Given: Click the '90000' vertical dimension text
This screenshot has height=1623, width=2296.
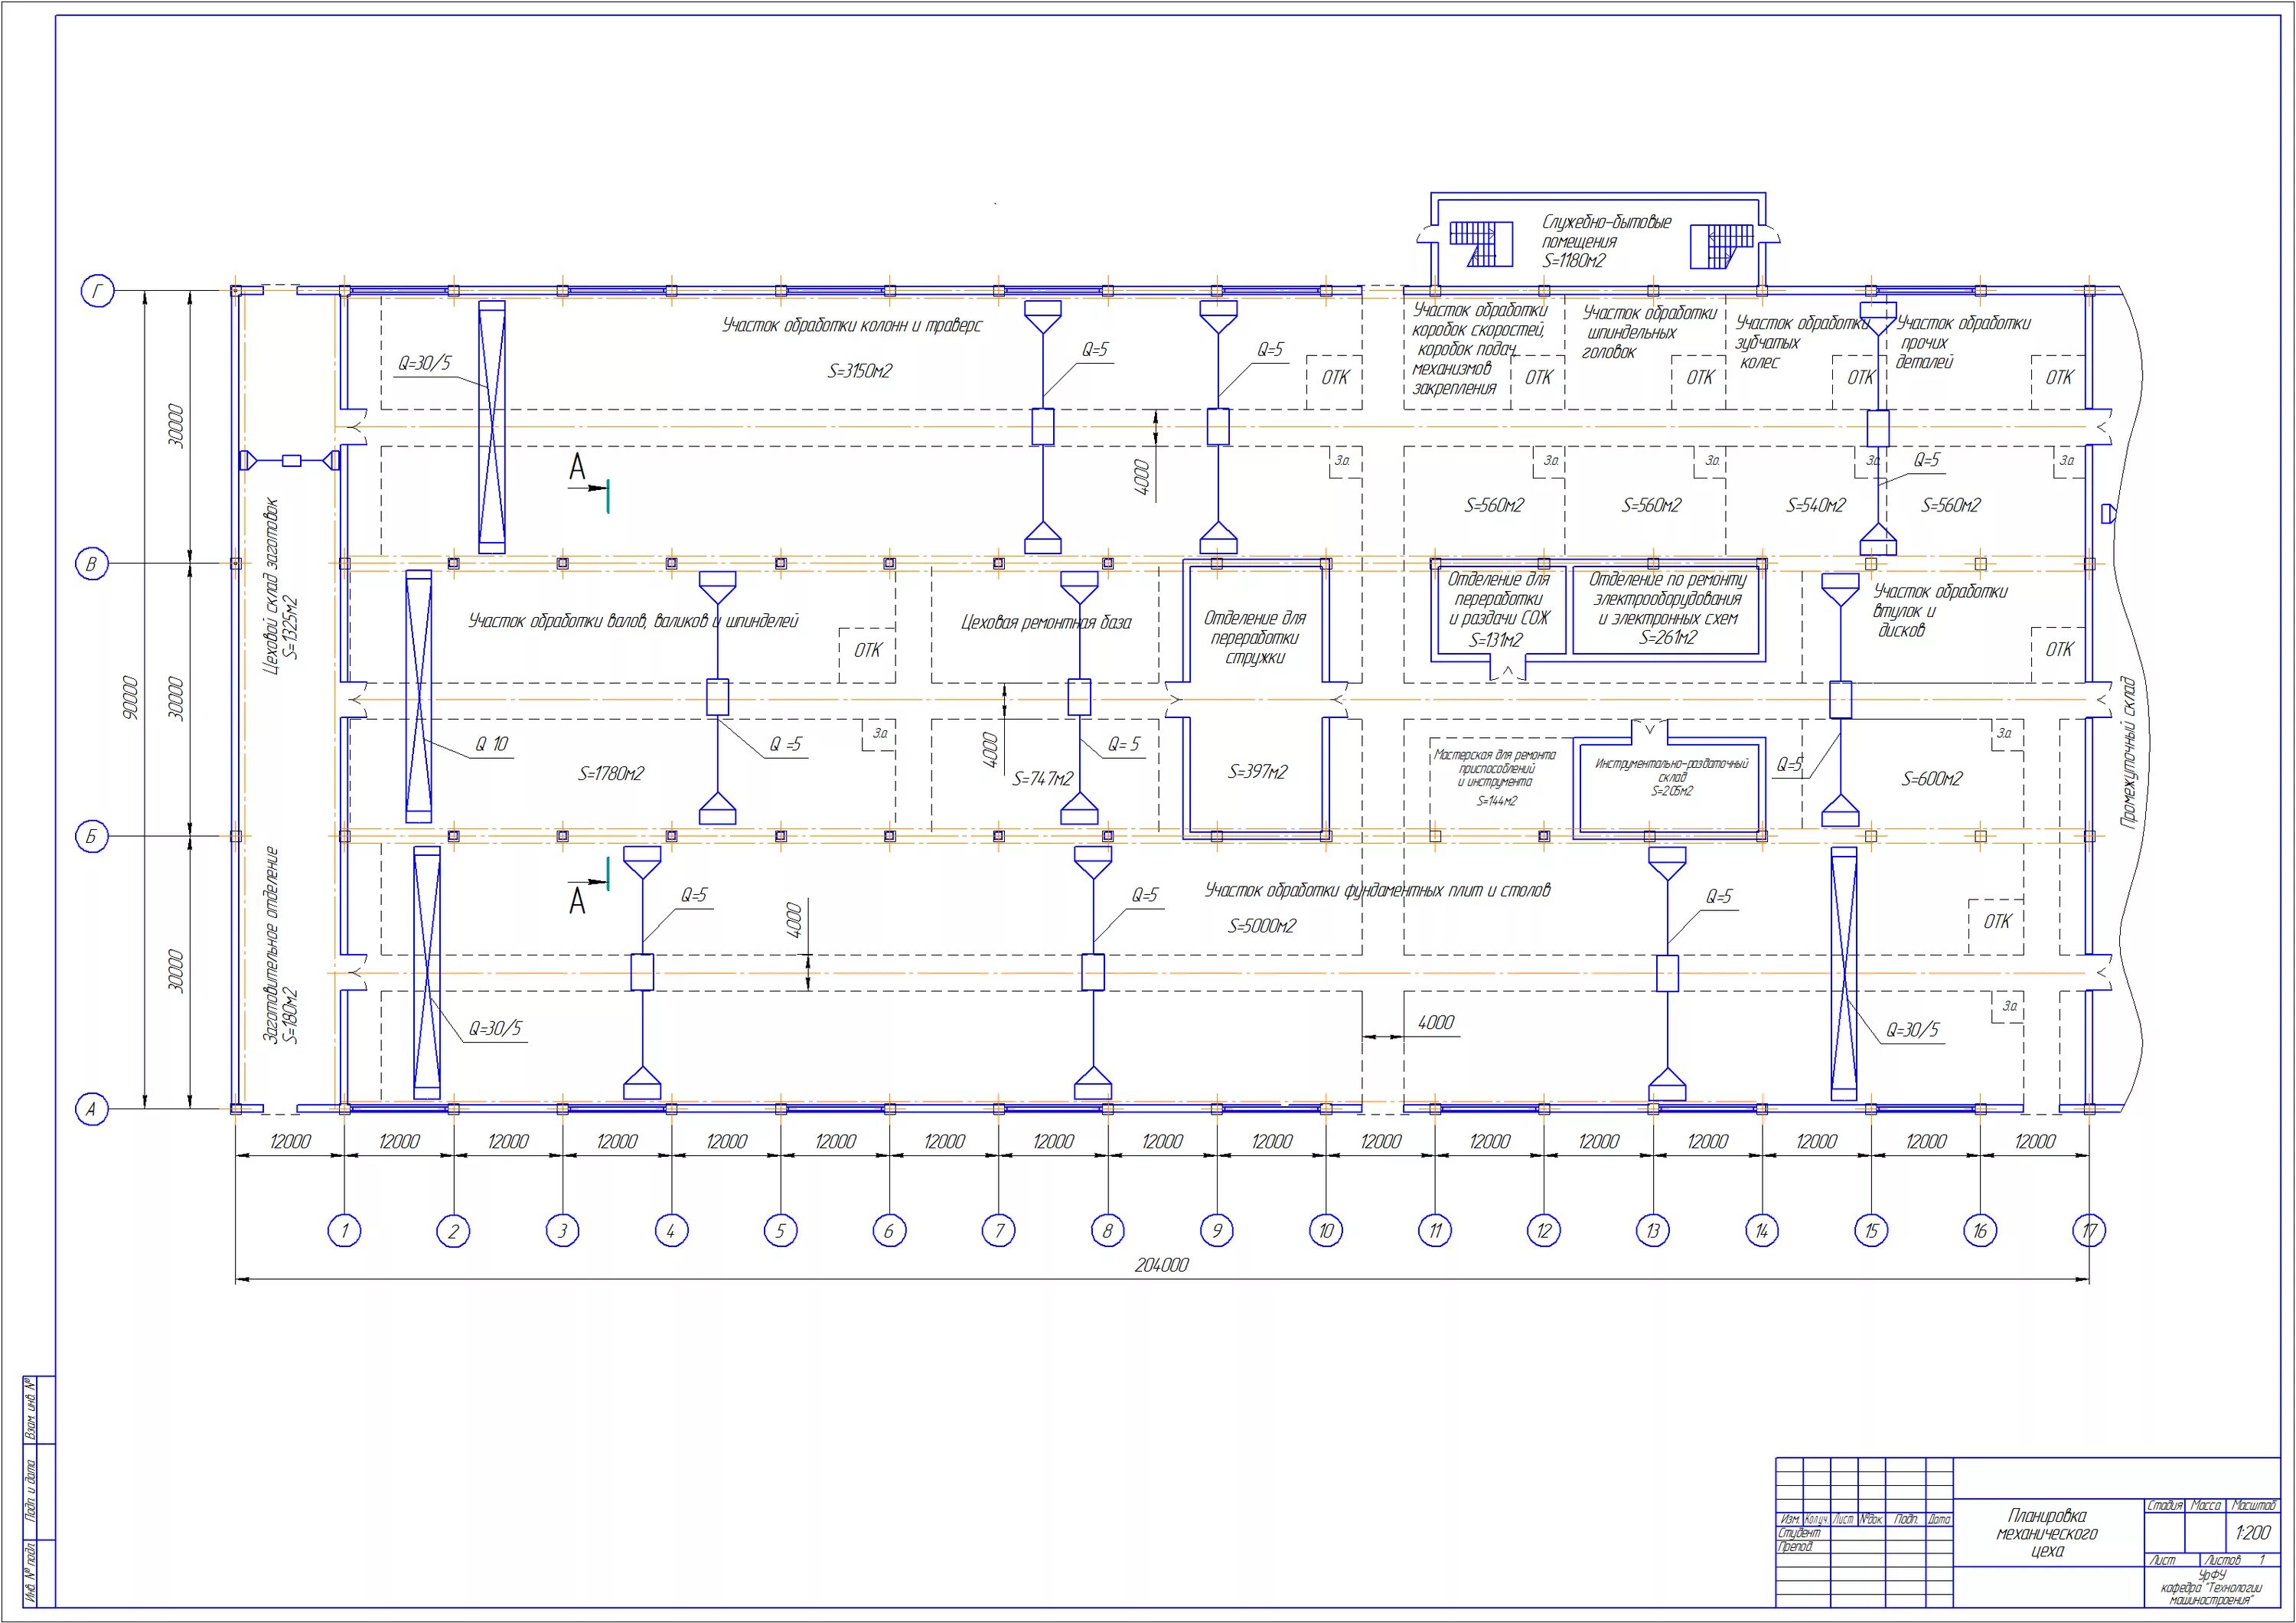Looking at the screenshot, I should tap(130, 700).
